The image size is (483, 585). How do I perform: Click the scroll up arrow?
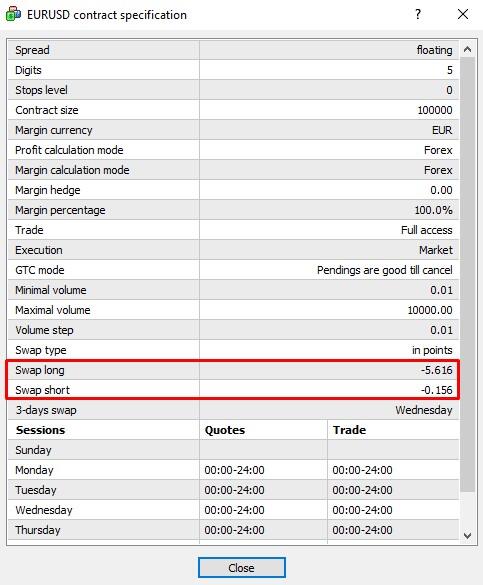(x=467, y=49)
